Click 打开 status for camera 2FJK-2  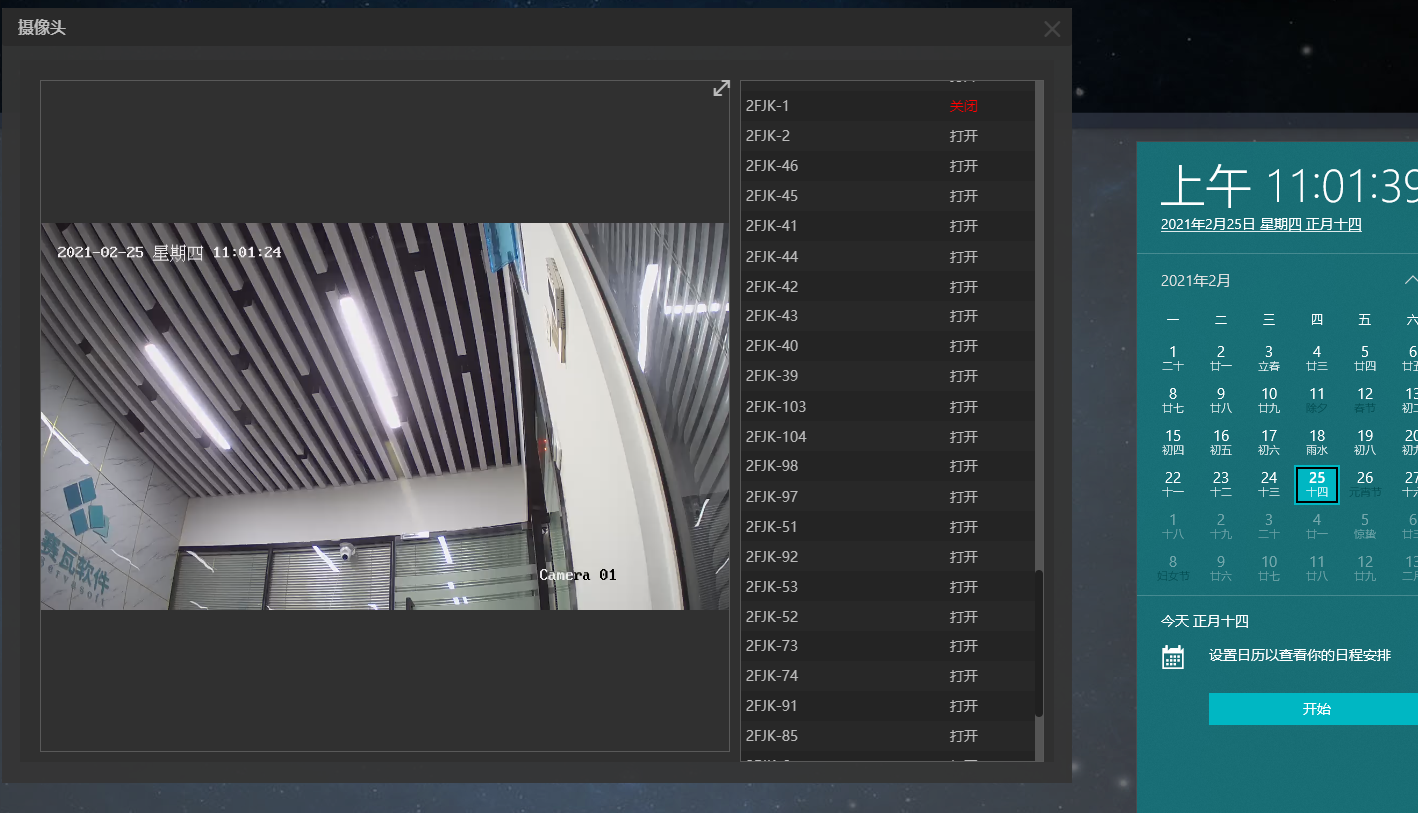pyautogui.click(x=964, y=136)
